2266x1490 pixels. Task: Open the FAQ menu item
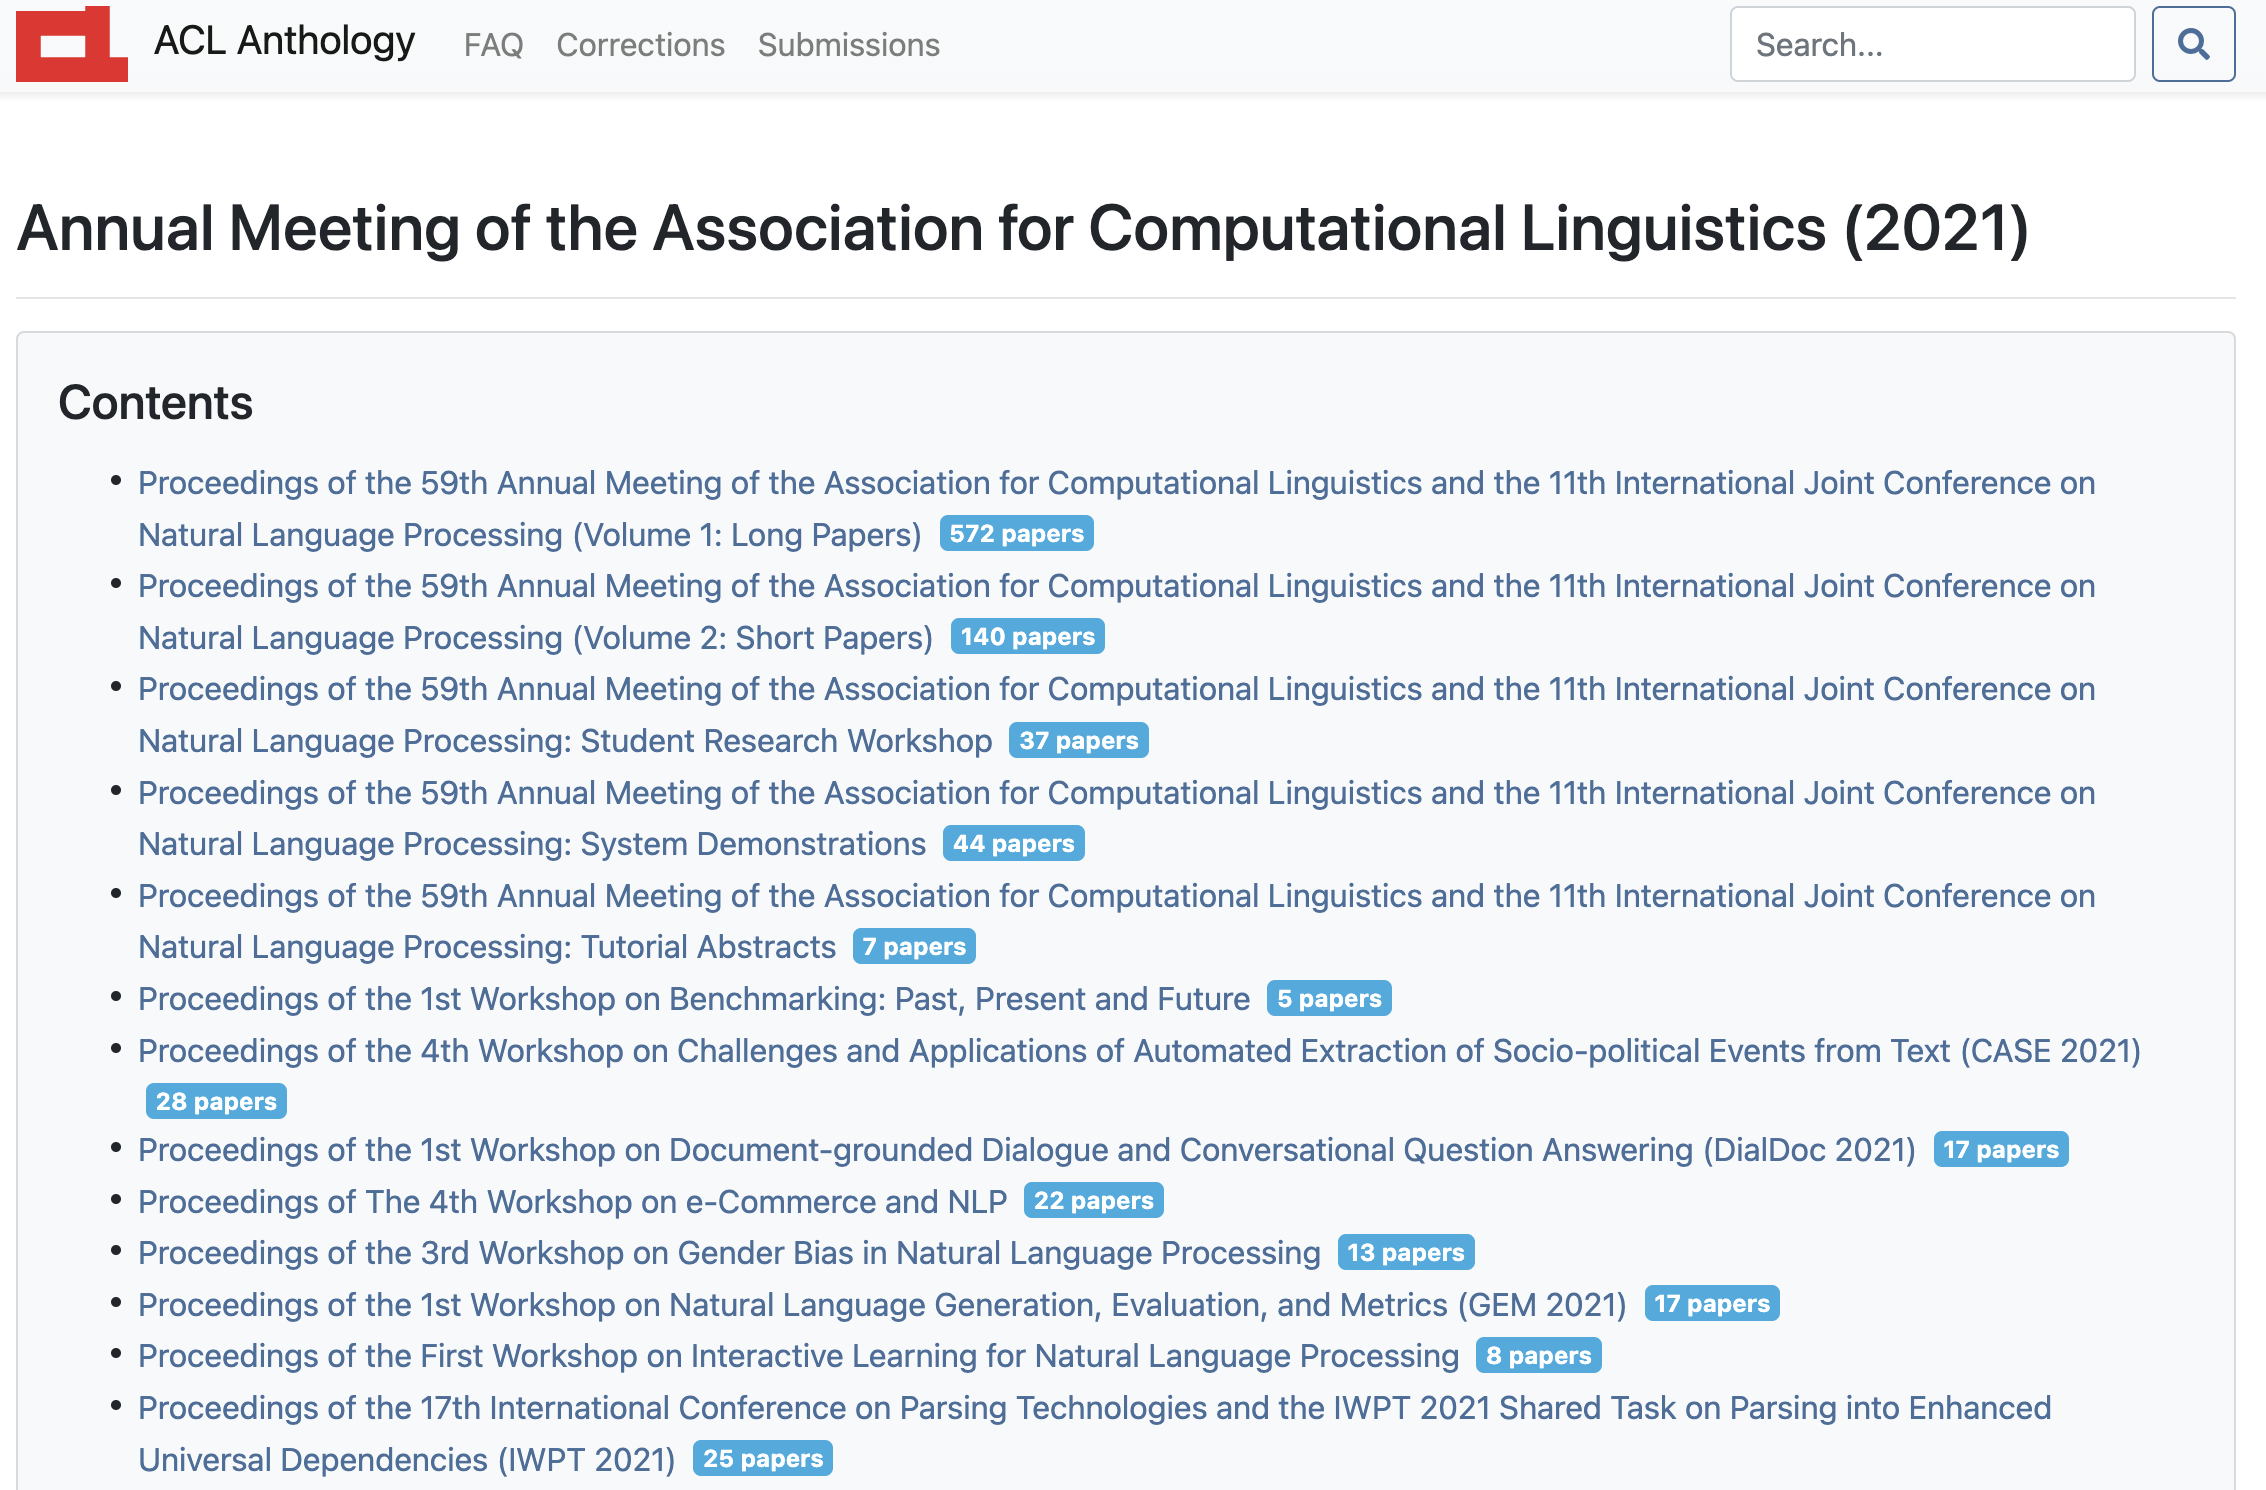(x=494, y=45)
